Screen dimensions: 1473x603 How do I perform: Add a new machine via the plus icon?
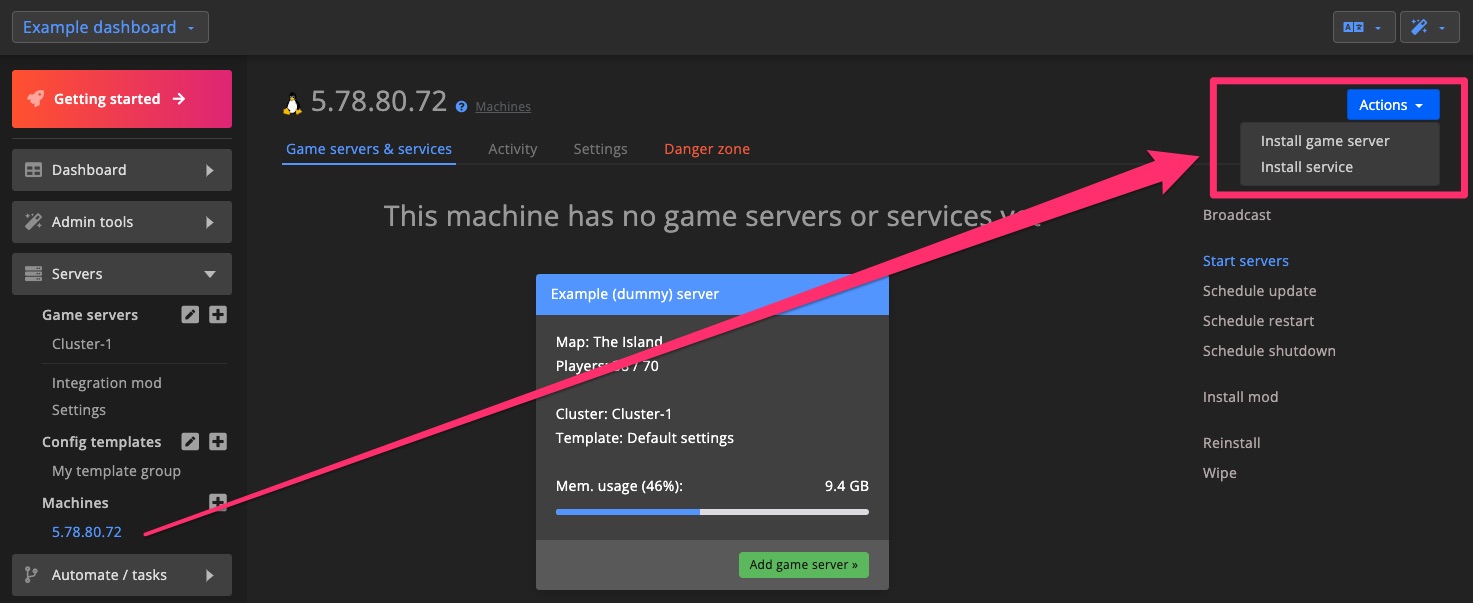pyautogui.click(x=217, y=502)
